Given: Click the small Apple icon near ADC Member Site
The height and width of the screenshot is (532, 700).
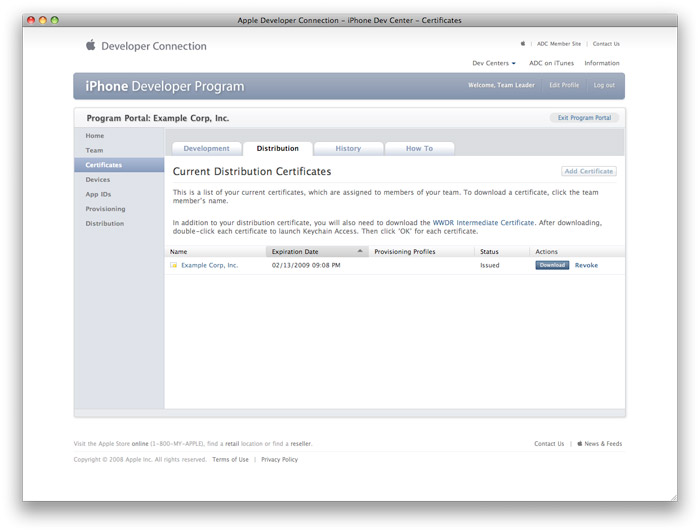Looking at the screenshot, I should tap(523, 44).
